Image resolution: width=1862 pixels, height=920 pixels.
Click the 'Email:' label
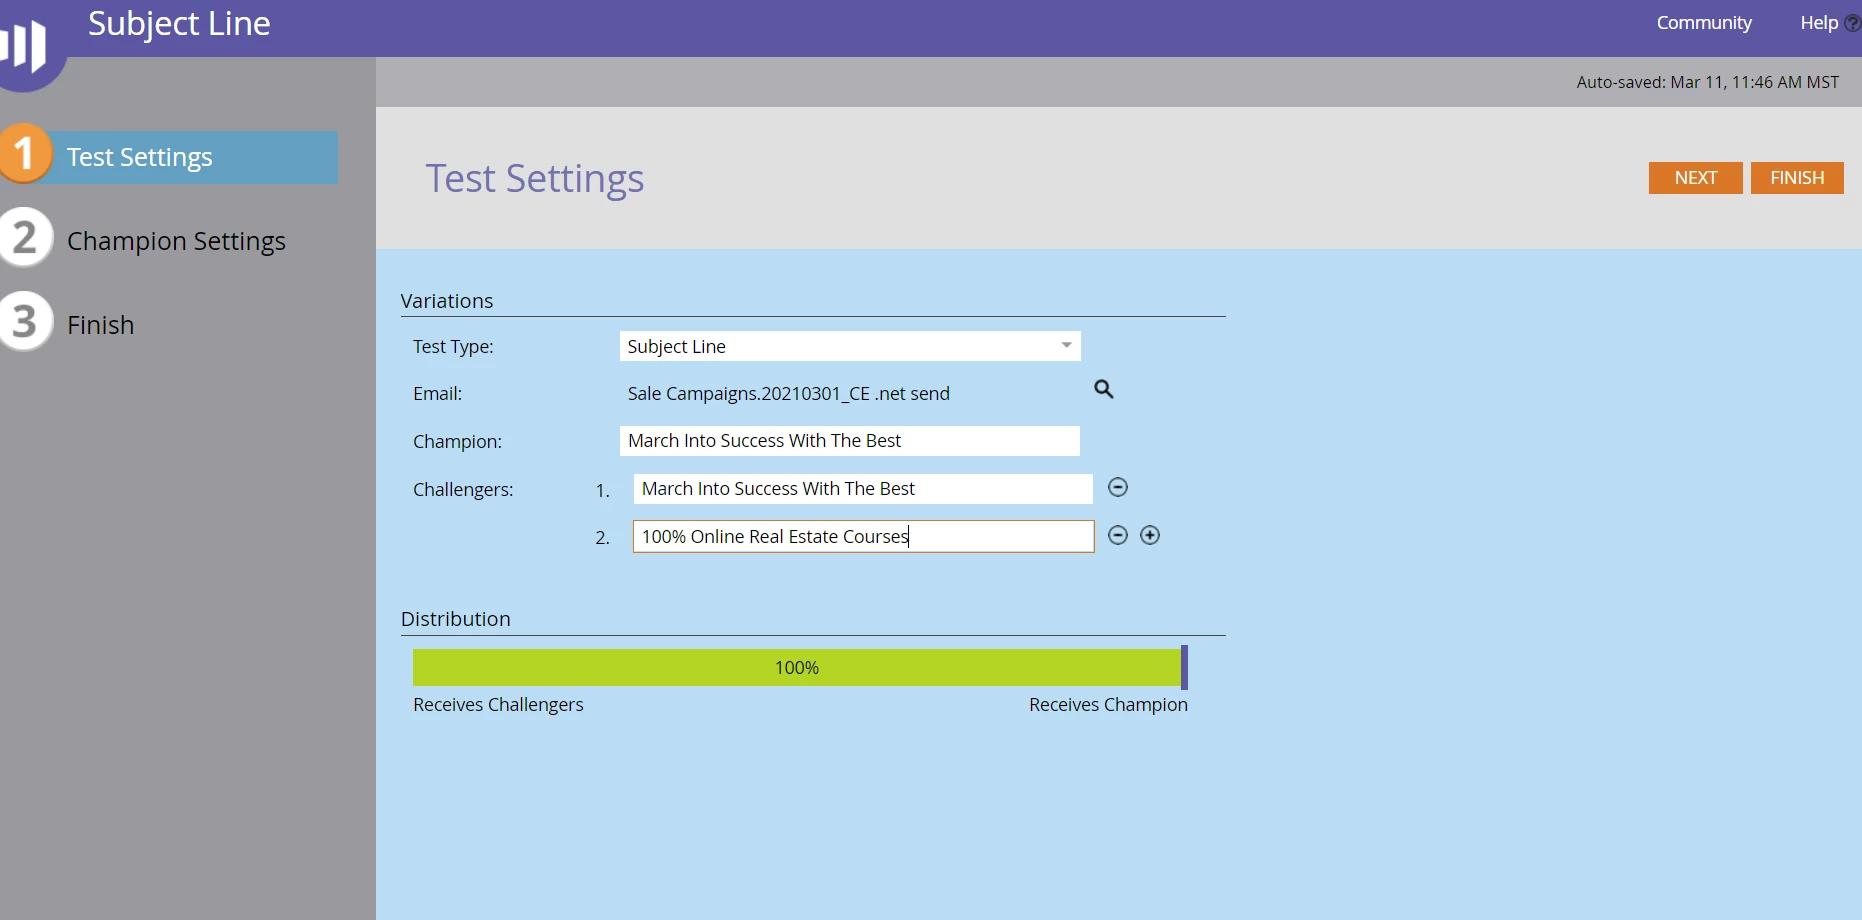(437, 394)
